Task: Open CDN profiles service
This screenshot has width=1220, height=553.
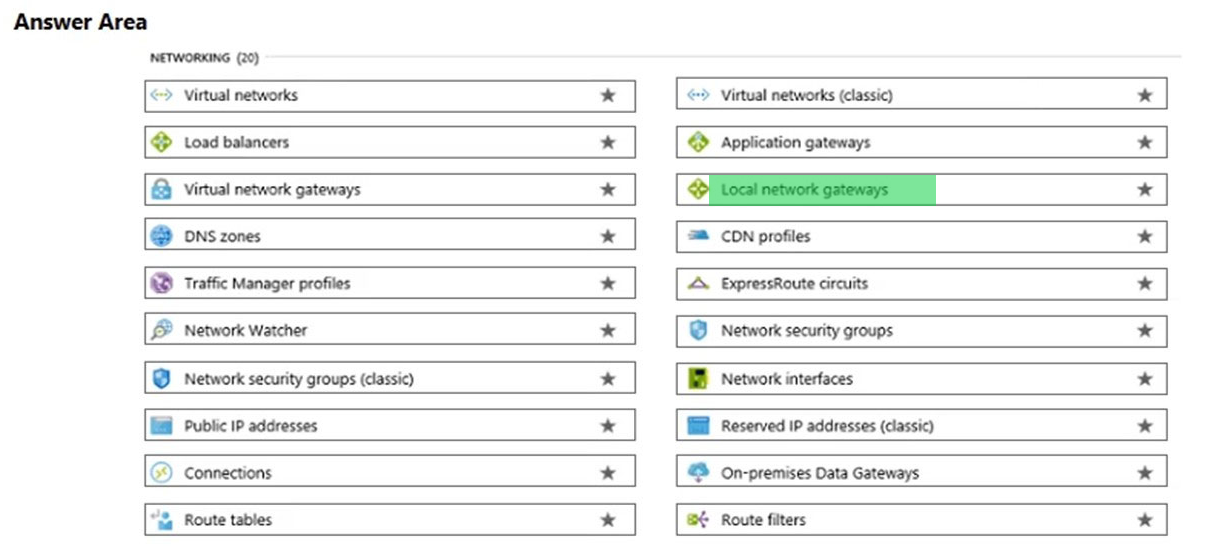Action: 921,236
